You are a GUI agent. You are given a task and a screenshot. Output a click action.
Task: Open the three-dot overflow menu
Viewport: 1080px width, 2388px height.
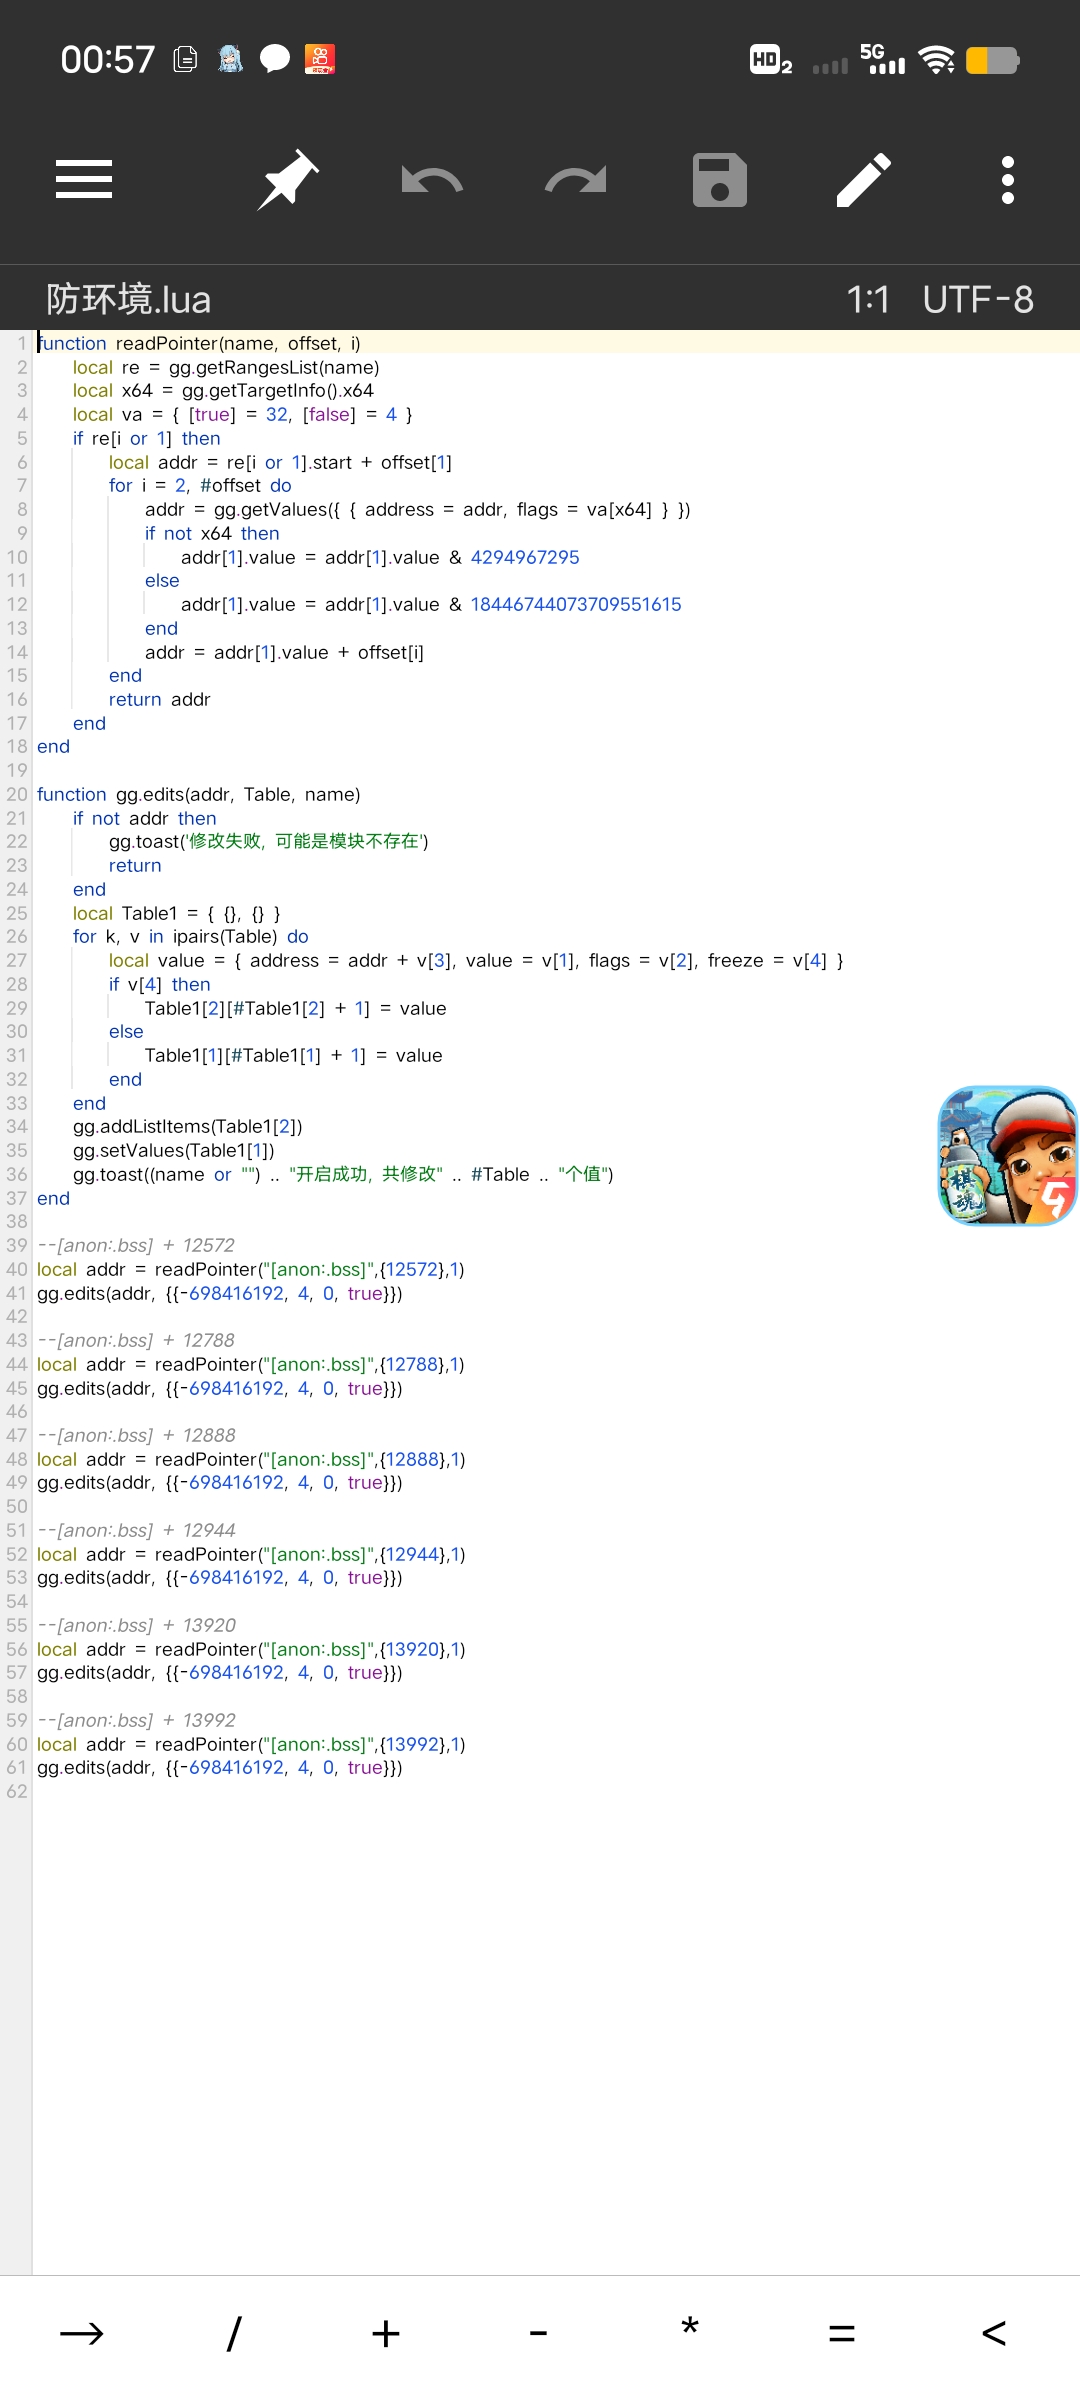(x=1008, y=180)
